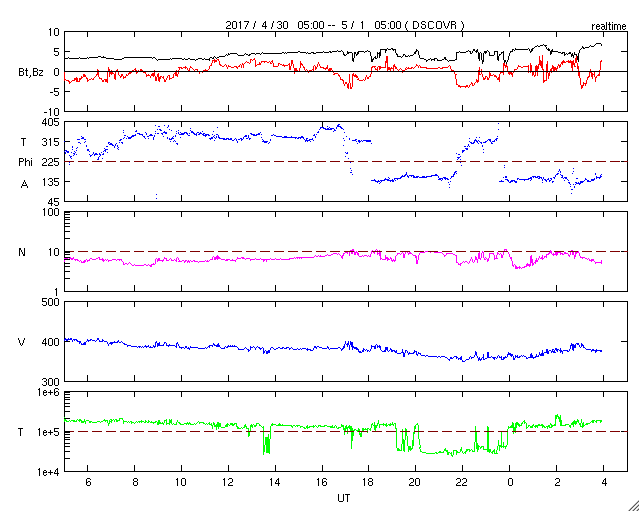Image resolution: width=640 pixels, height=512 pixels.
Task: Click the '405' tick on the Phi axis
Action: click(x=51, y=122)
